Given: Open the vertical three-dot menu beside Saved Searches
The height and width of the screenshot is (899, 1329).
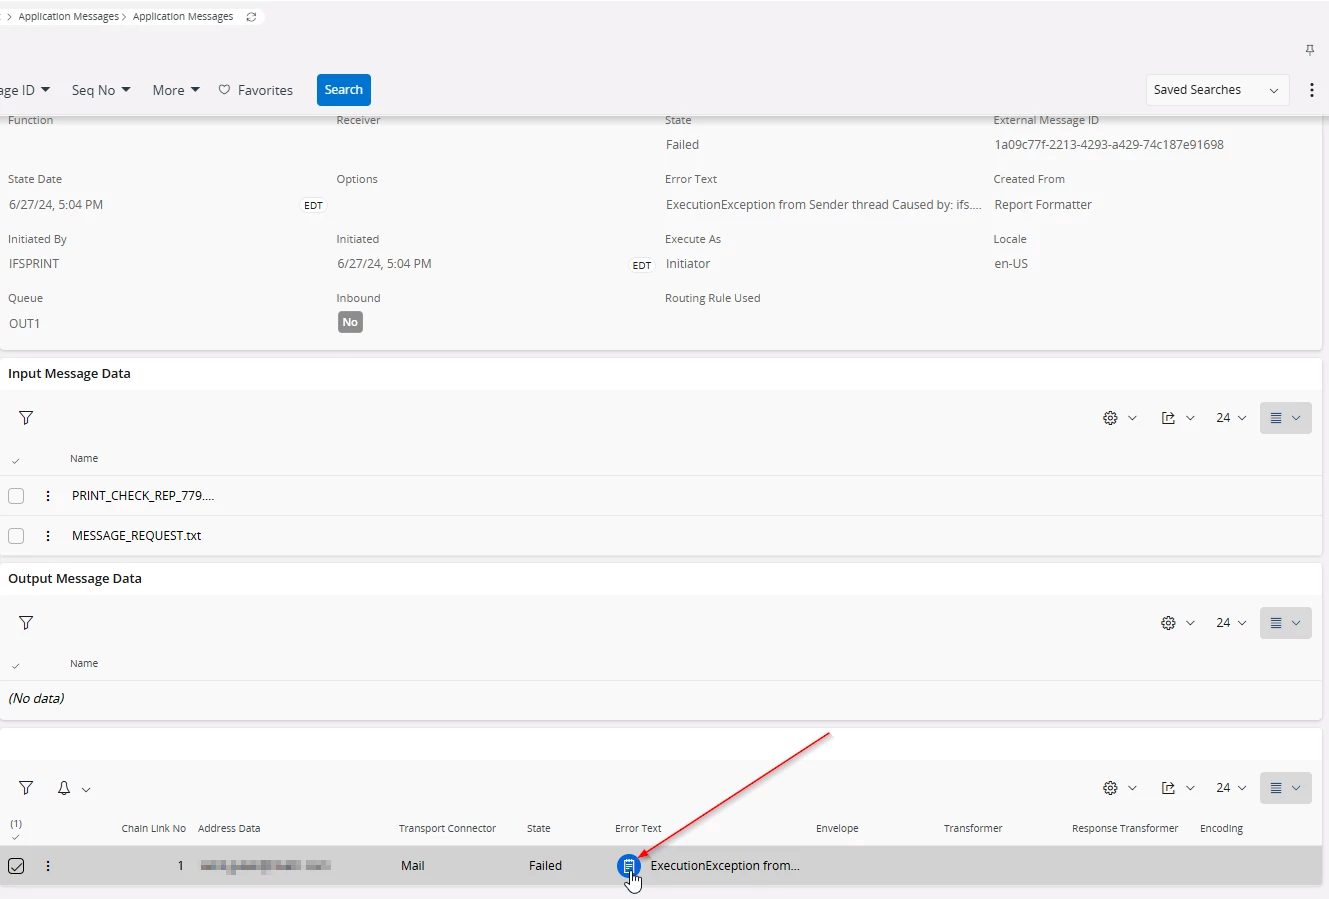Looking at the screenshot, I should tap(1312, 90).
